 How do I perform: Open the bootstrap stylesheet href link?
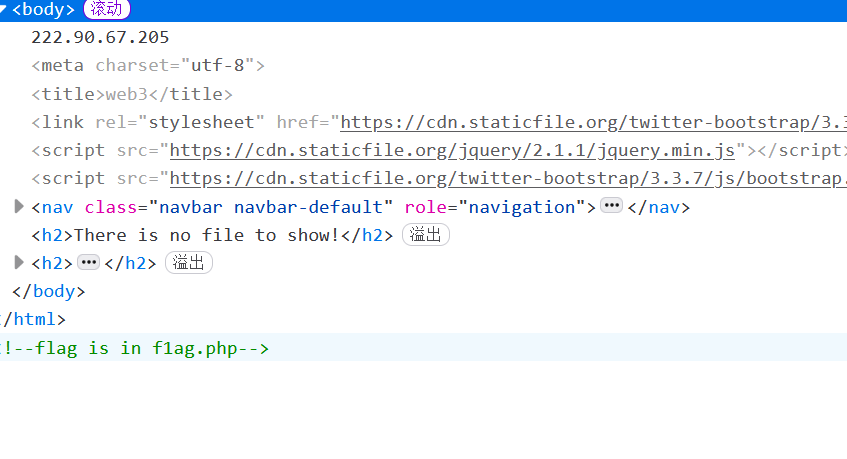593,122
